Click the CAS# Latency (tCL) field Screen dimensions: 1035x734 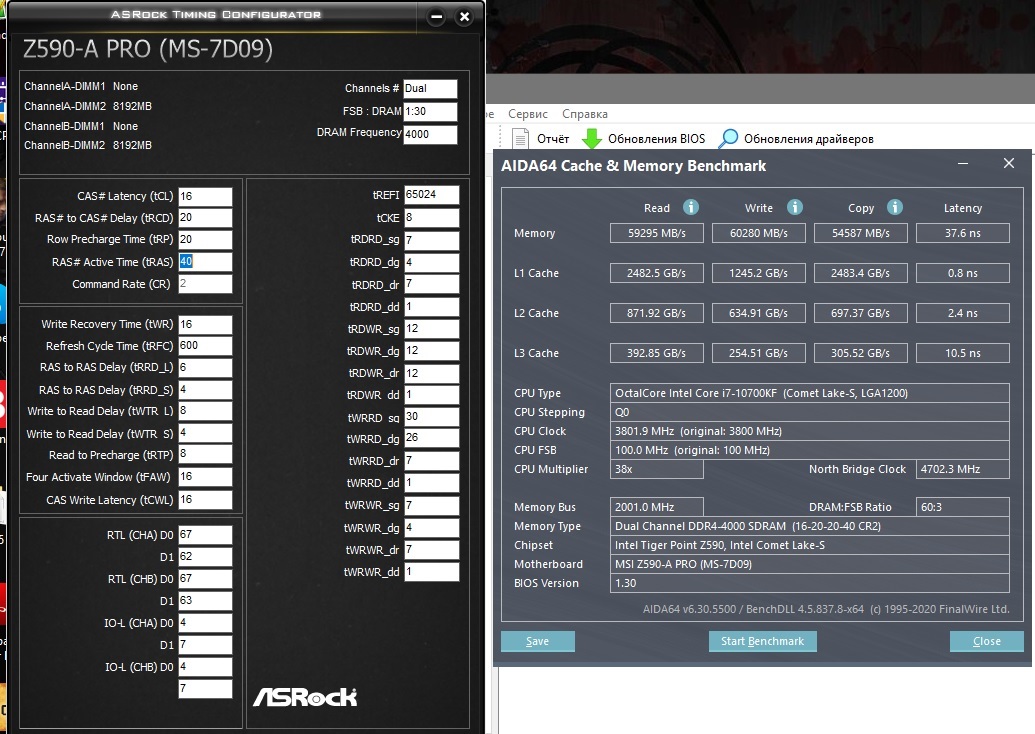coord(205,196)
